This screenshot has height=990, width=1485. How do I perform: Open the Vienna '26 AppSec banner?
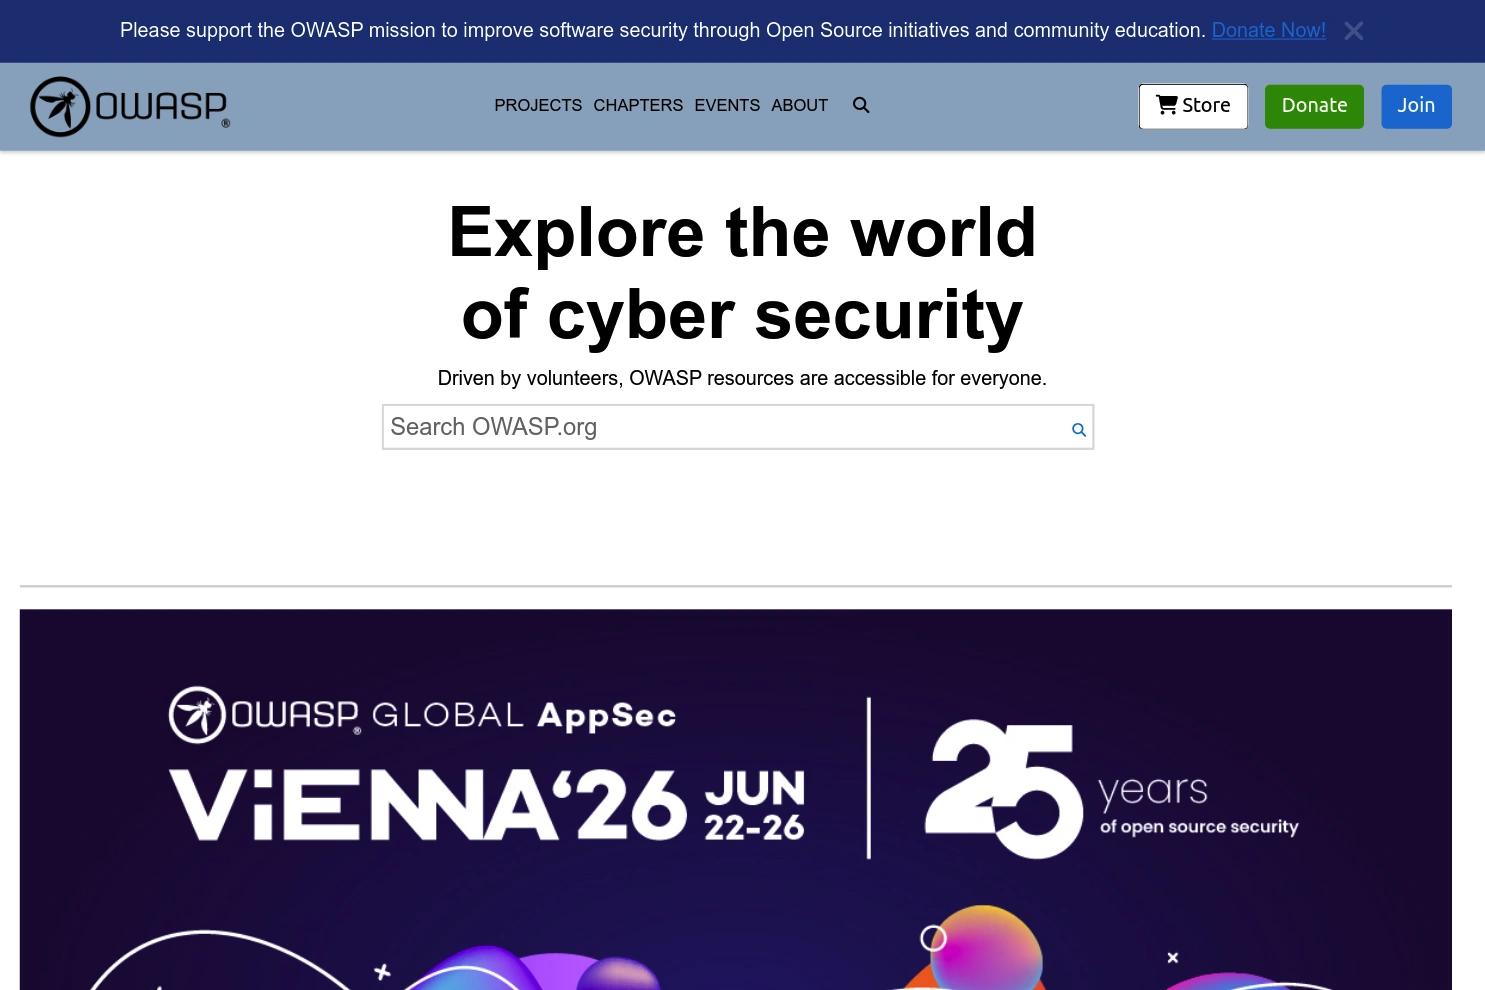[x=735, y=799]
